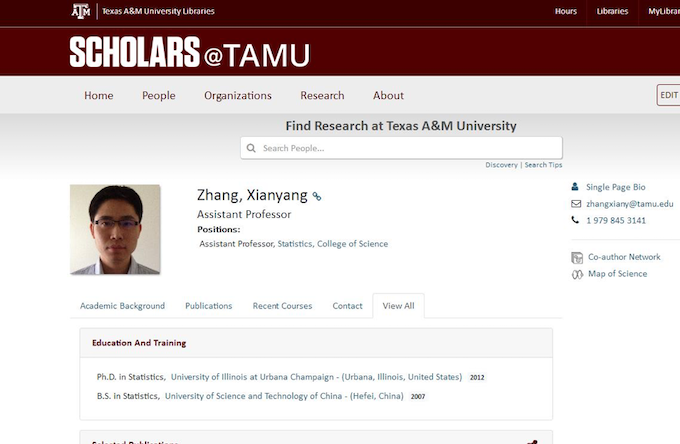Switch to the Academic Background tab

pos(122,306)
